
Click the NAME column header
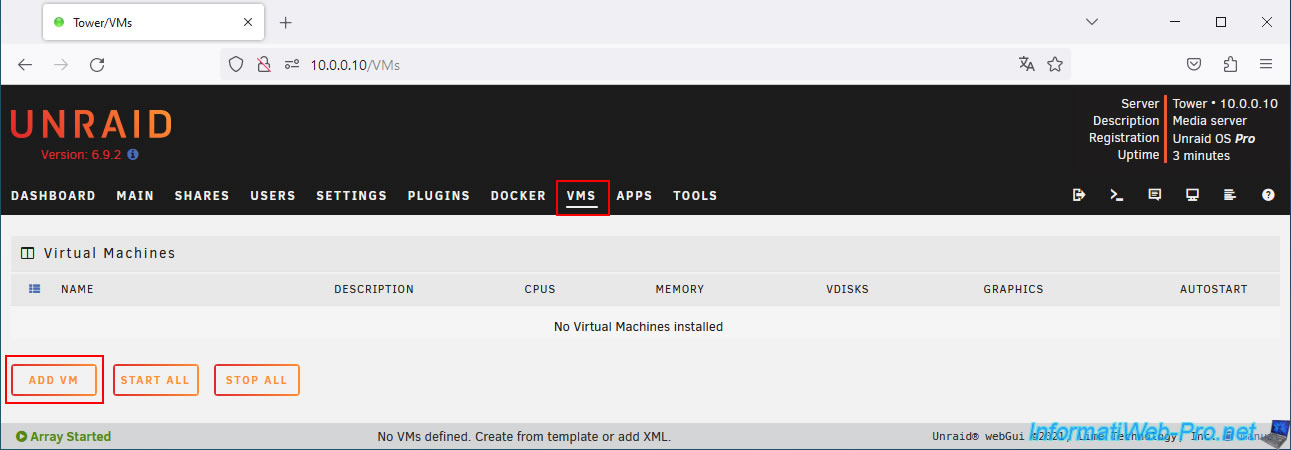(77, 289)
